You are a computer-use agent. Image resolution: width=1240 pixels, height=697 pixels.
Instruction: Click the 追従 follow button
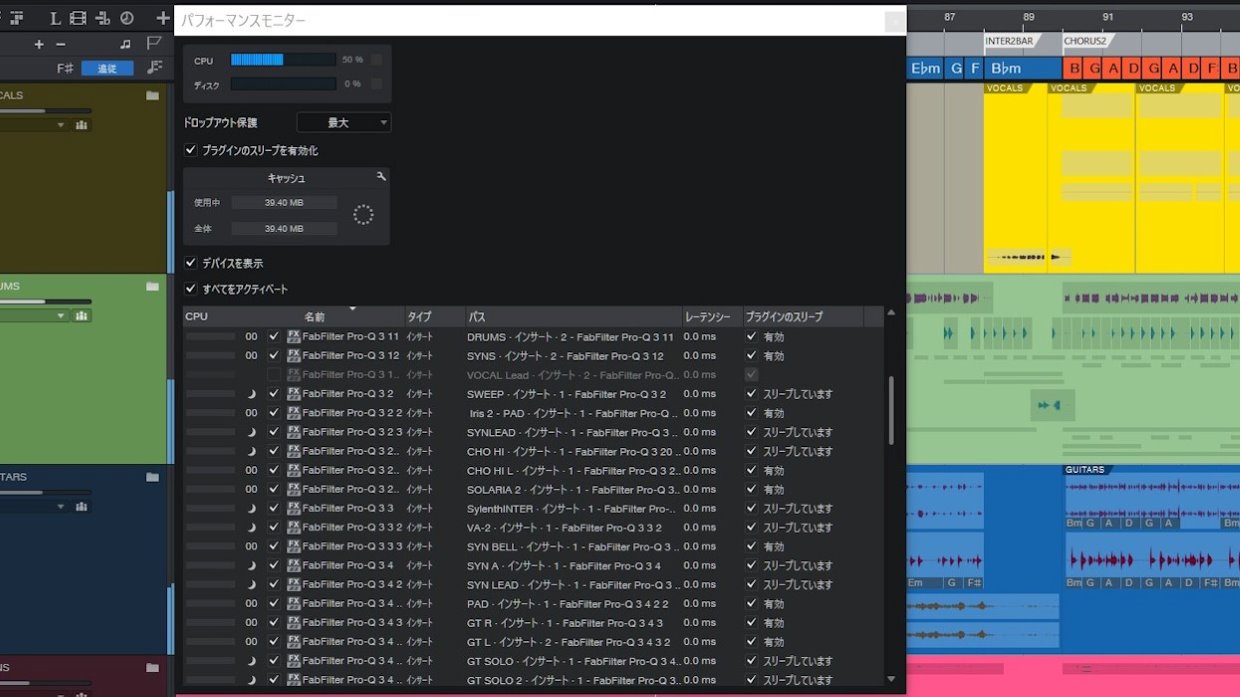pos(107,69)
